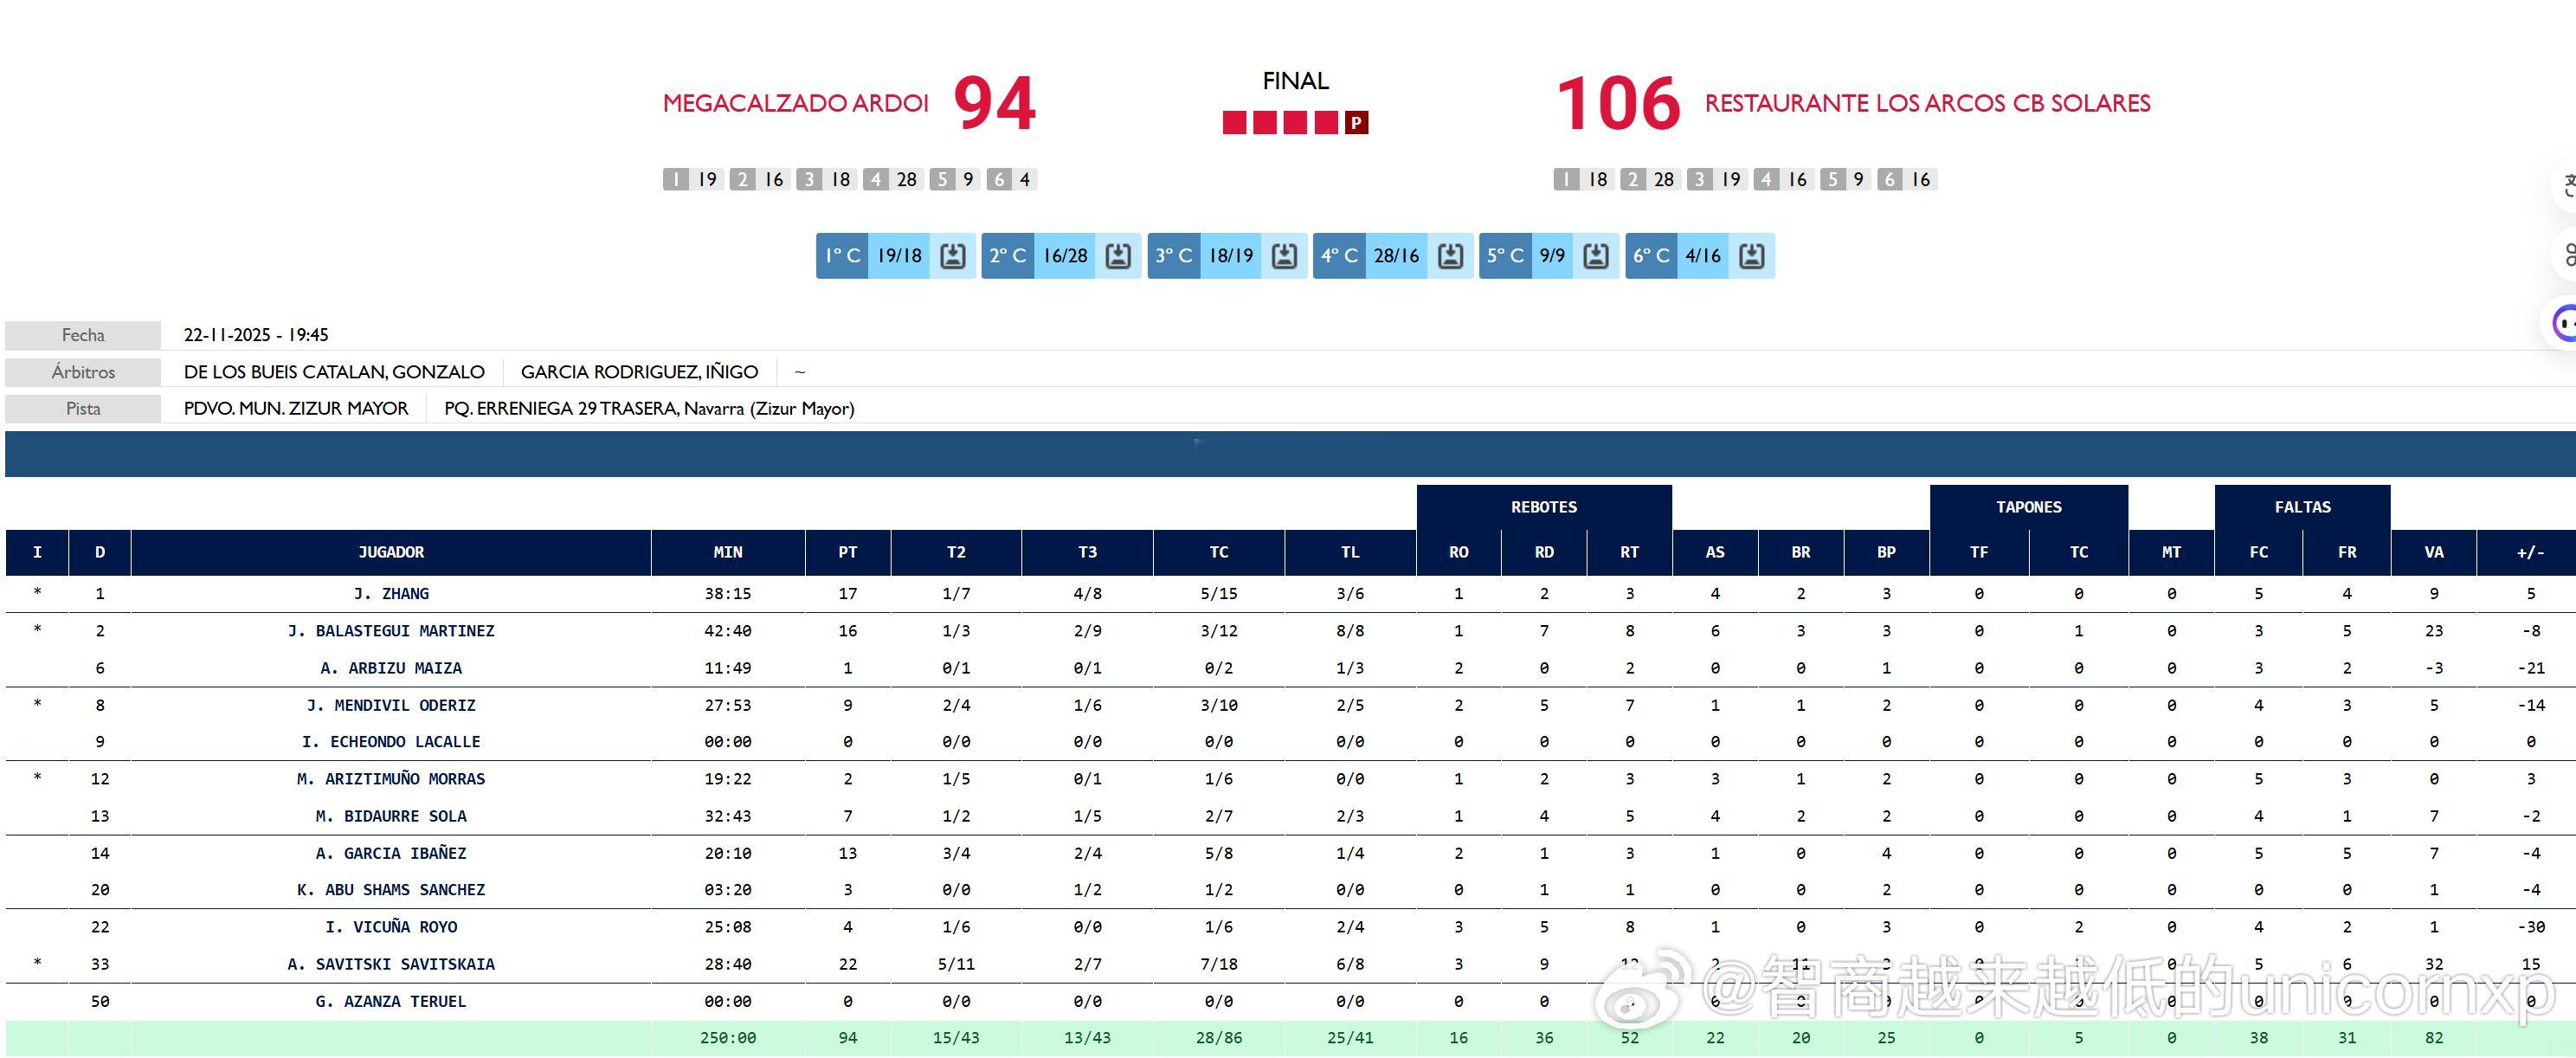Image resolution: width=2576 pixels, height=1058 pixels.
Task: Click player name J. ZHANG
Action: (391, 594)
